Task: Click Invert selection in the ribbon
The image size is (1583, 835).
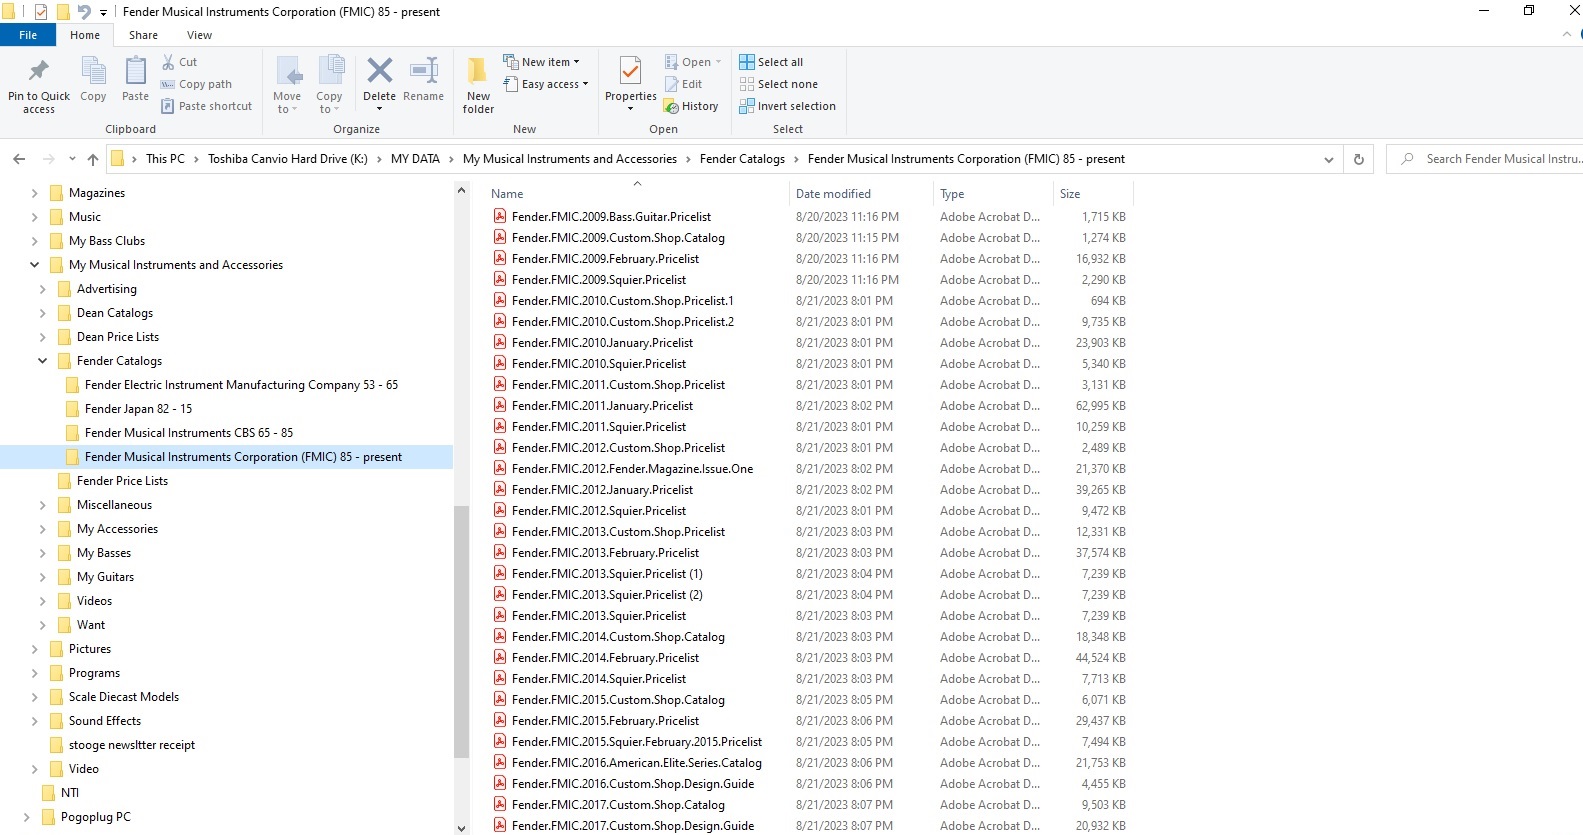Action: tap(788, 106)
